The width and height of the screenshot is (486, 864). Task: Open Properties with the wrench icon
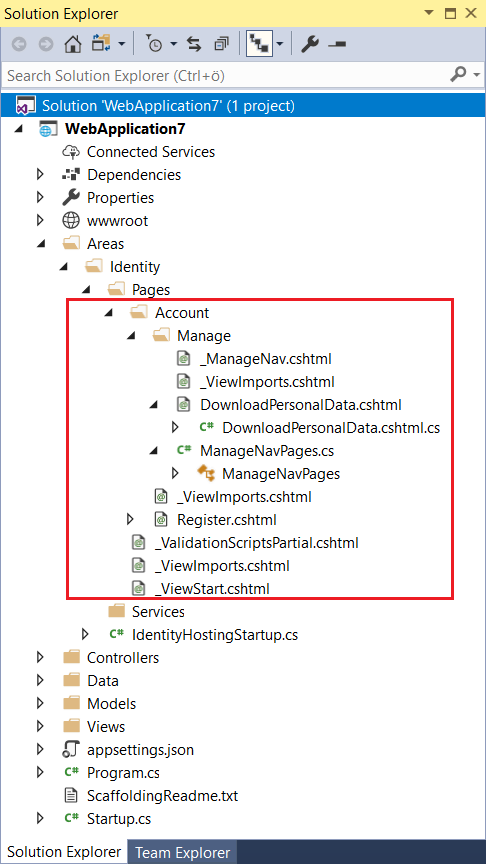click(x=309, y=45)
